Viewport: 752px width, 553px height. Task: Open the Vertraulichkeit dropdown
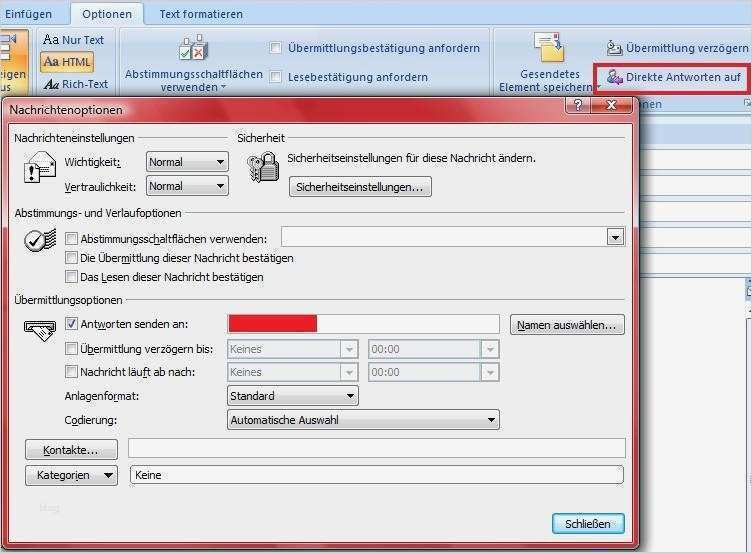pyautogui.click(x=187, y=186)
